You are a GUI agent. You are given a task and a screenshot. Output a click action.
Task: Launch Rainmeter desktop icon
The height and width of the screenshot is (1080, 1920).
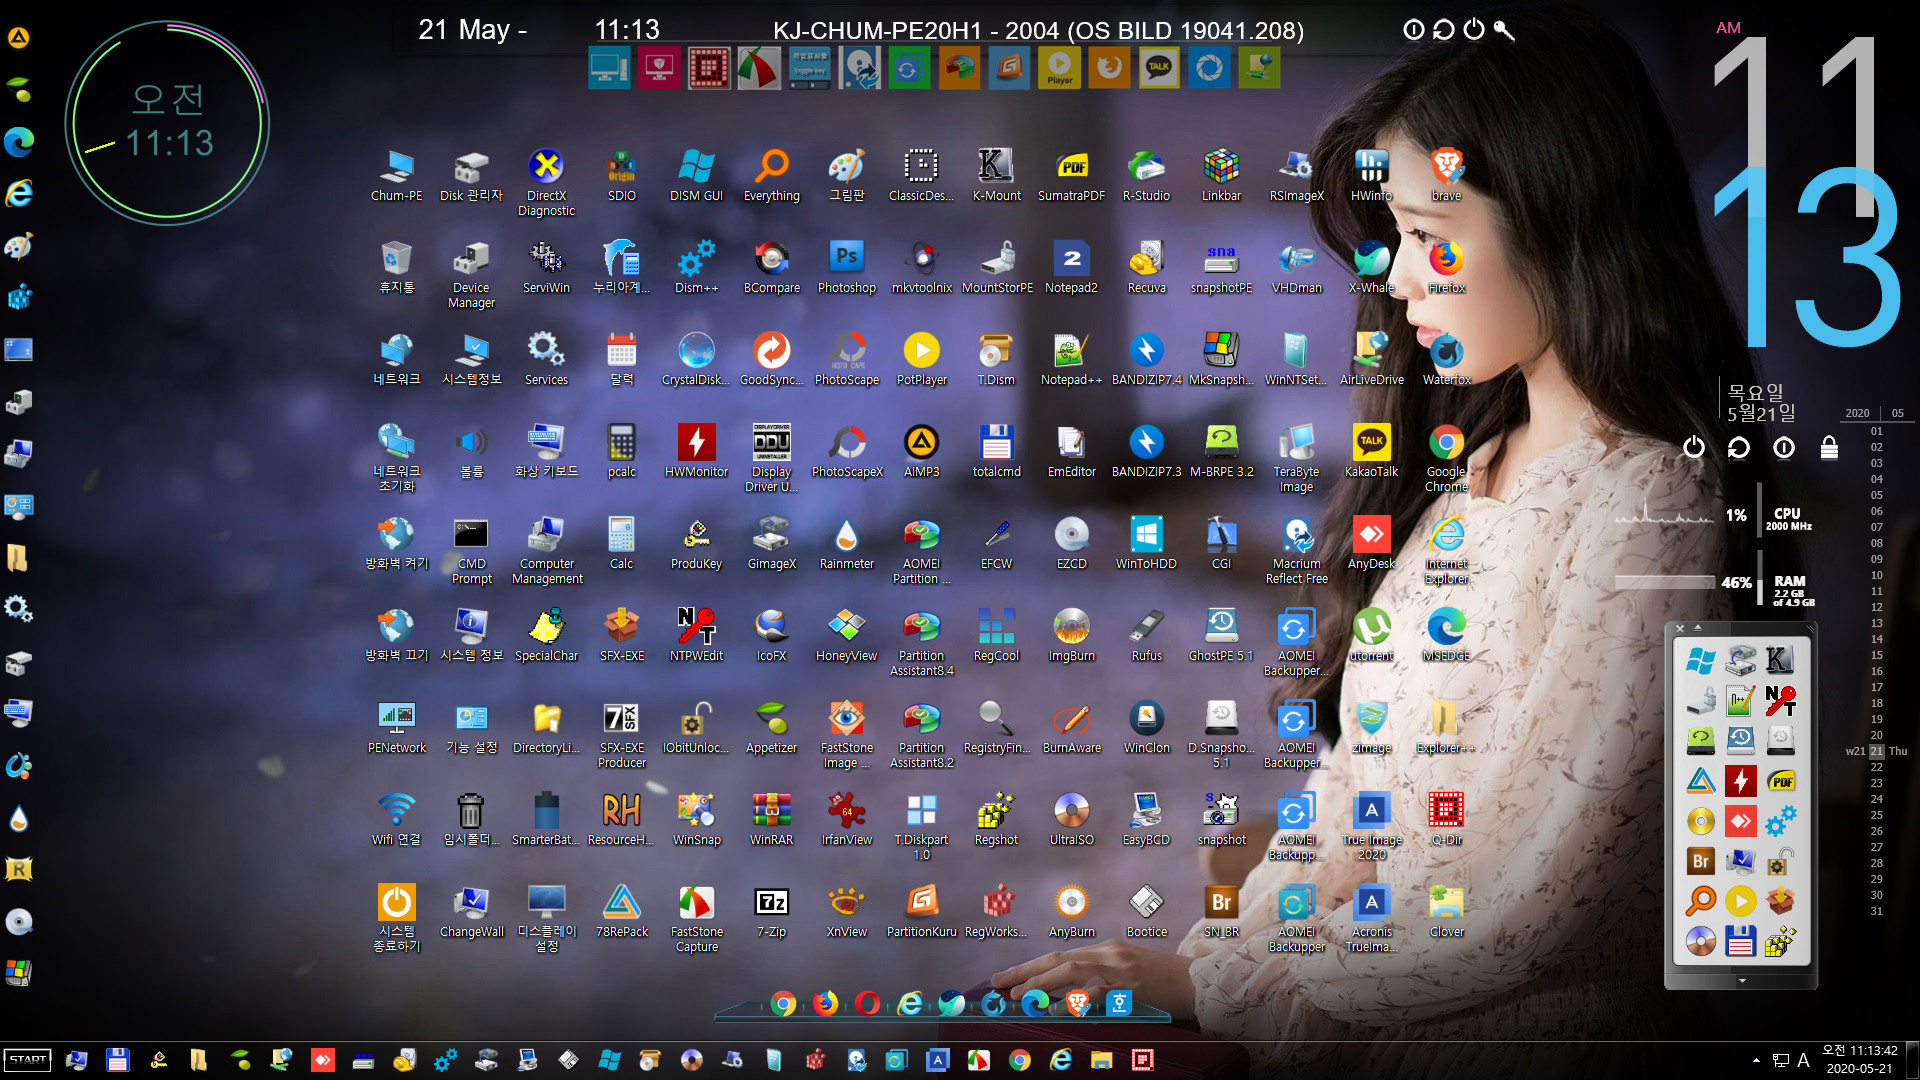[847, 544]
